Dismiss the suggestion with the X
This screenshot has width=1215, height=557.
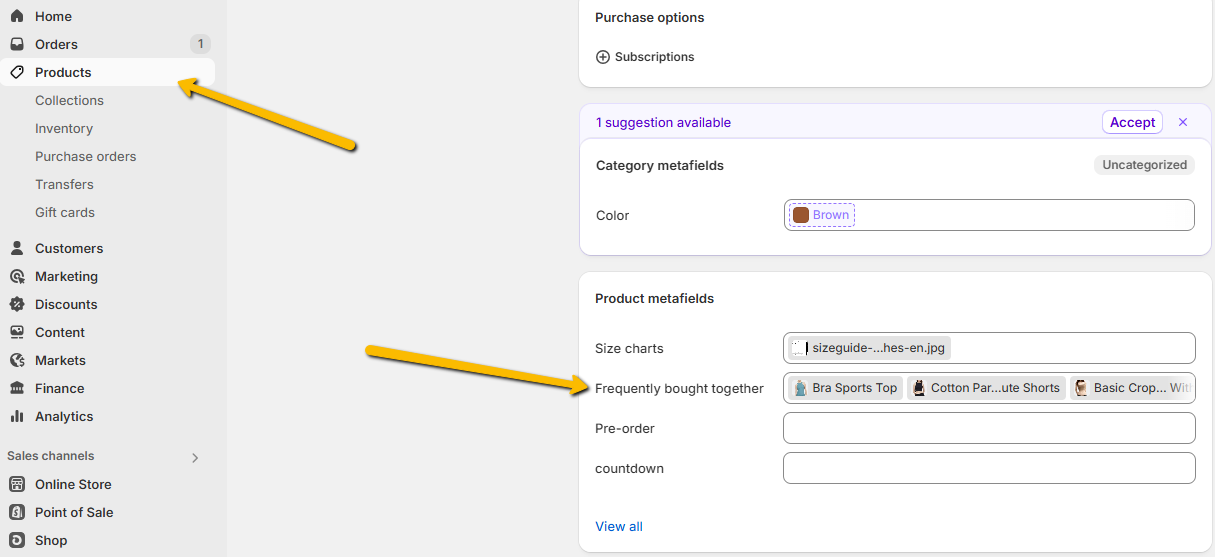coord(1183,122)
